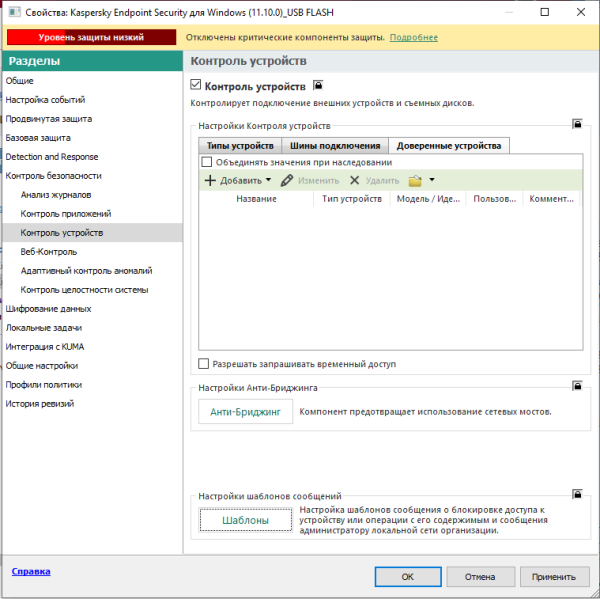Sort by the Пользов... column header
Image resolution: width=600 pixels, height=599 pixels.
(494, 199)
